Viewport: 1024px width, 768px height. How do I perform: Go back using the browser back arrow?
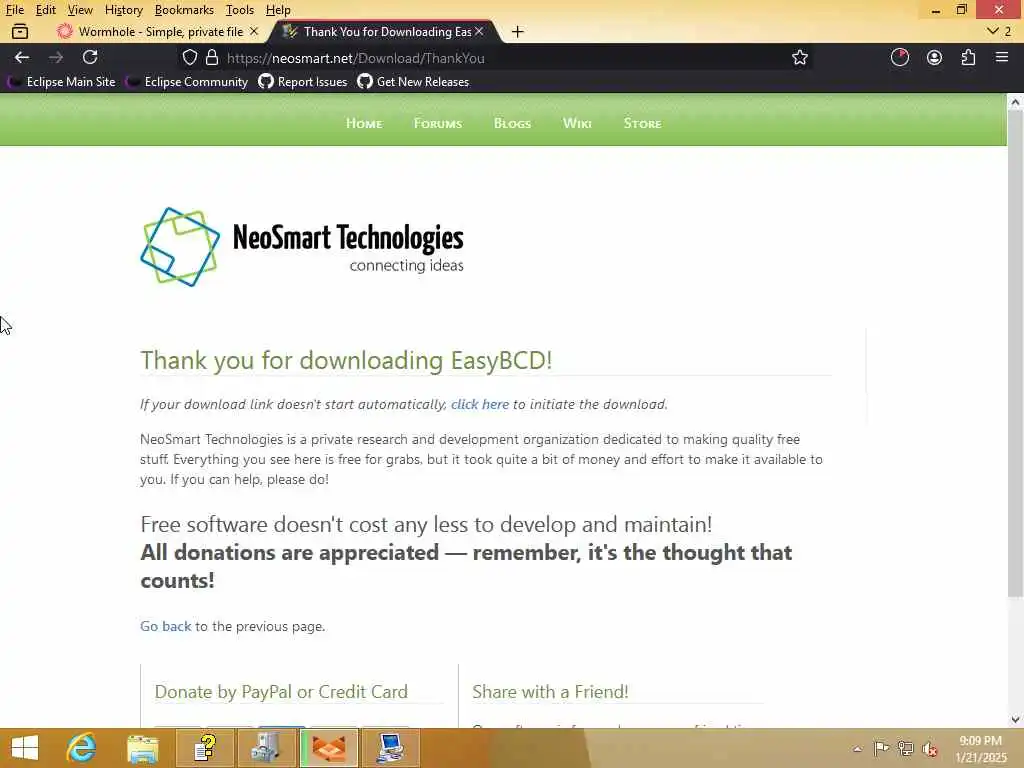[22, 57]
